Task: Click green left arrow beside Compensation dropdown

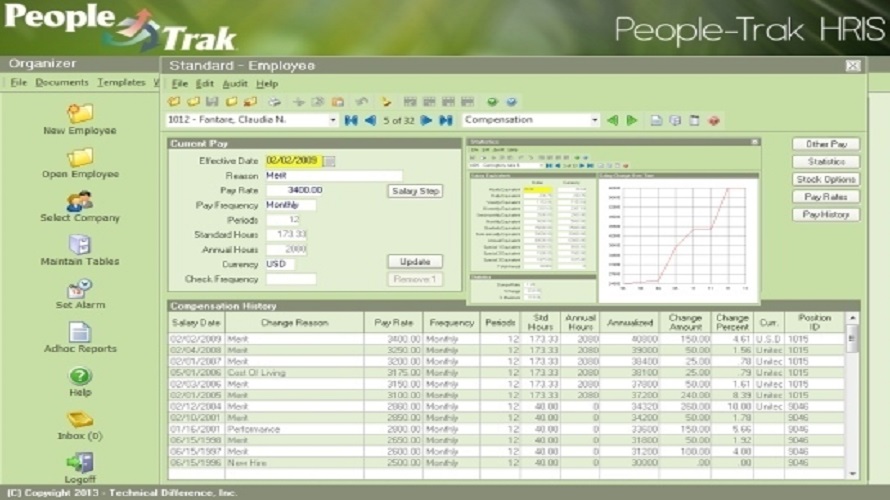Action: 612,120
